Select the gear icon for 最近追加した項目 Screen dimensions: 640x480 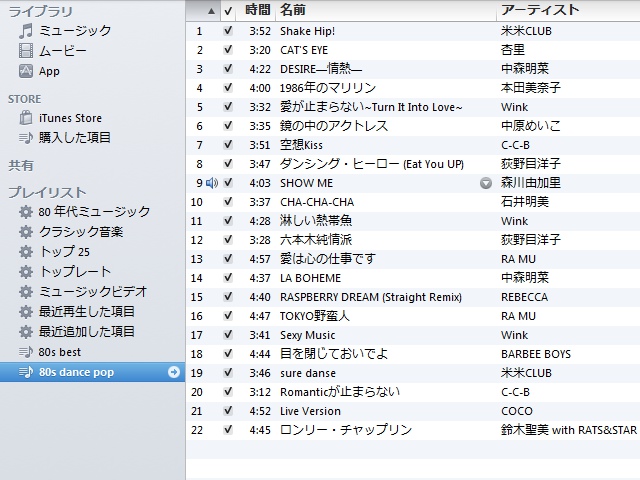tap(26, 332)
